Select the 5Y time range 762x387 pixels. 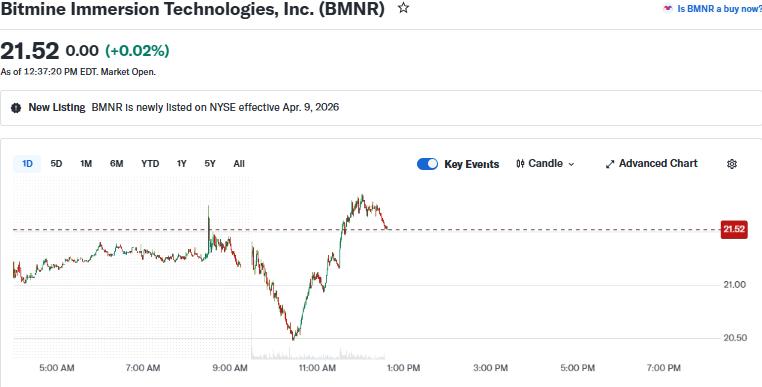coord(210,164)
